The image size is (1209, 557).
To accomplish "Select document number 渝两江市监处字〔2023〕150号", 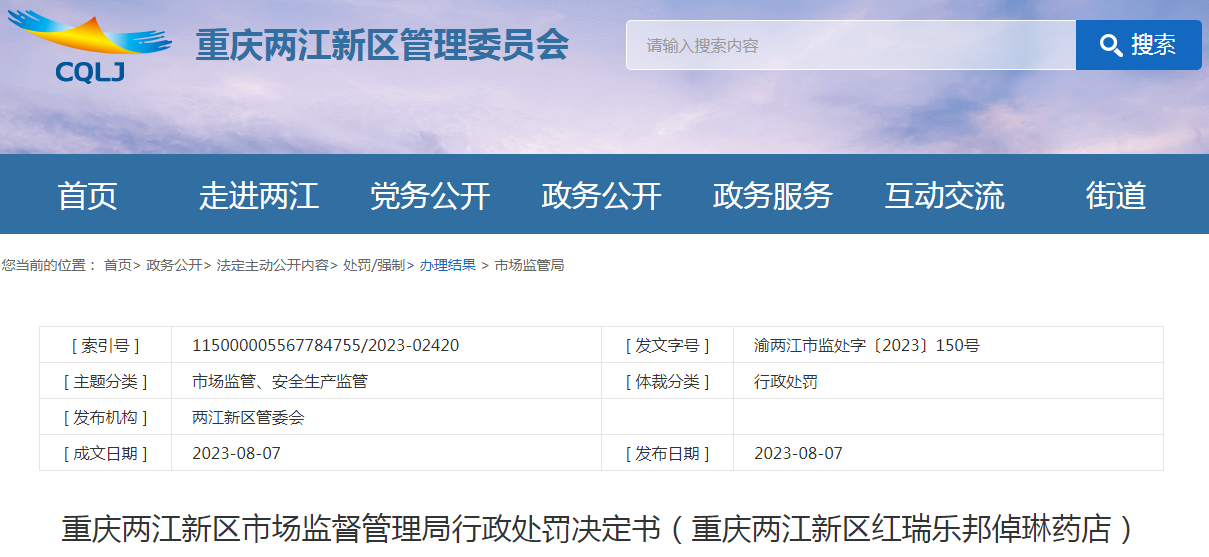I will point(867,345).
